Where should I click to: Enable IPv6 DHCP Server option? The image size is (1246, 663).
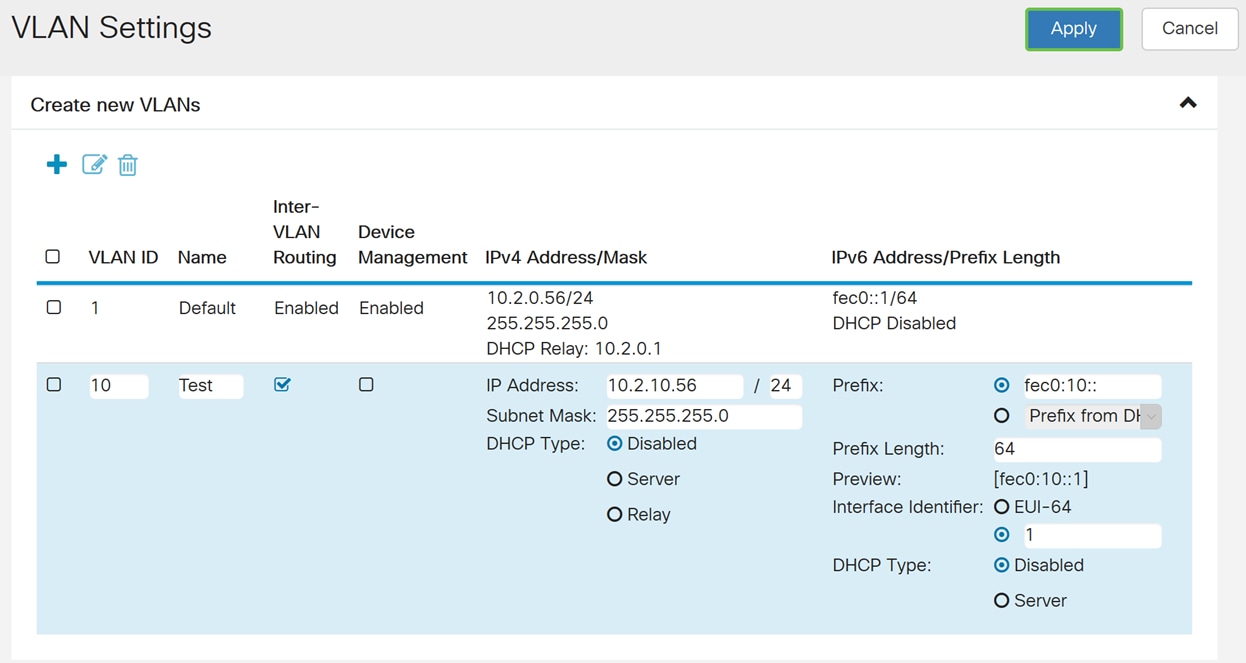pyautogui.click(x=1002, y=600)
